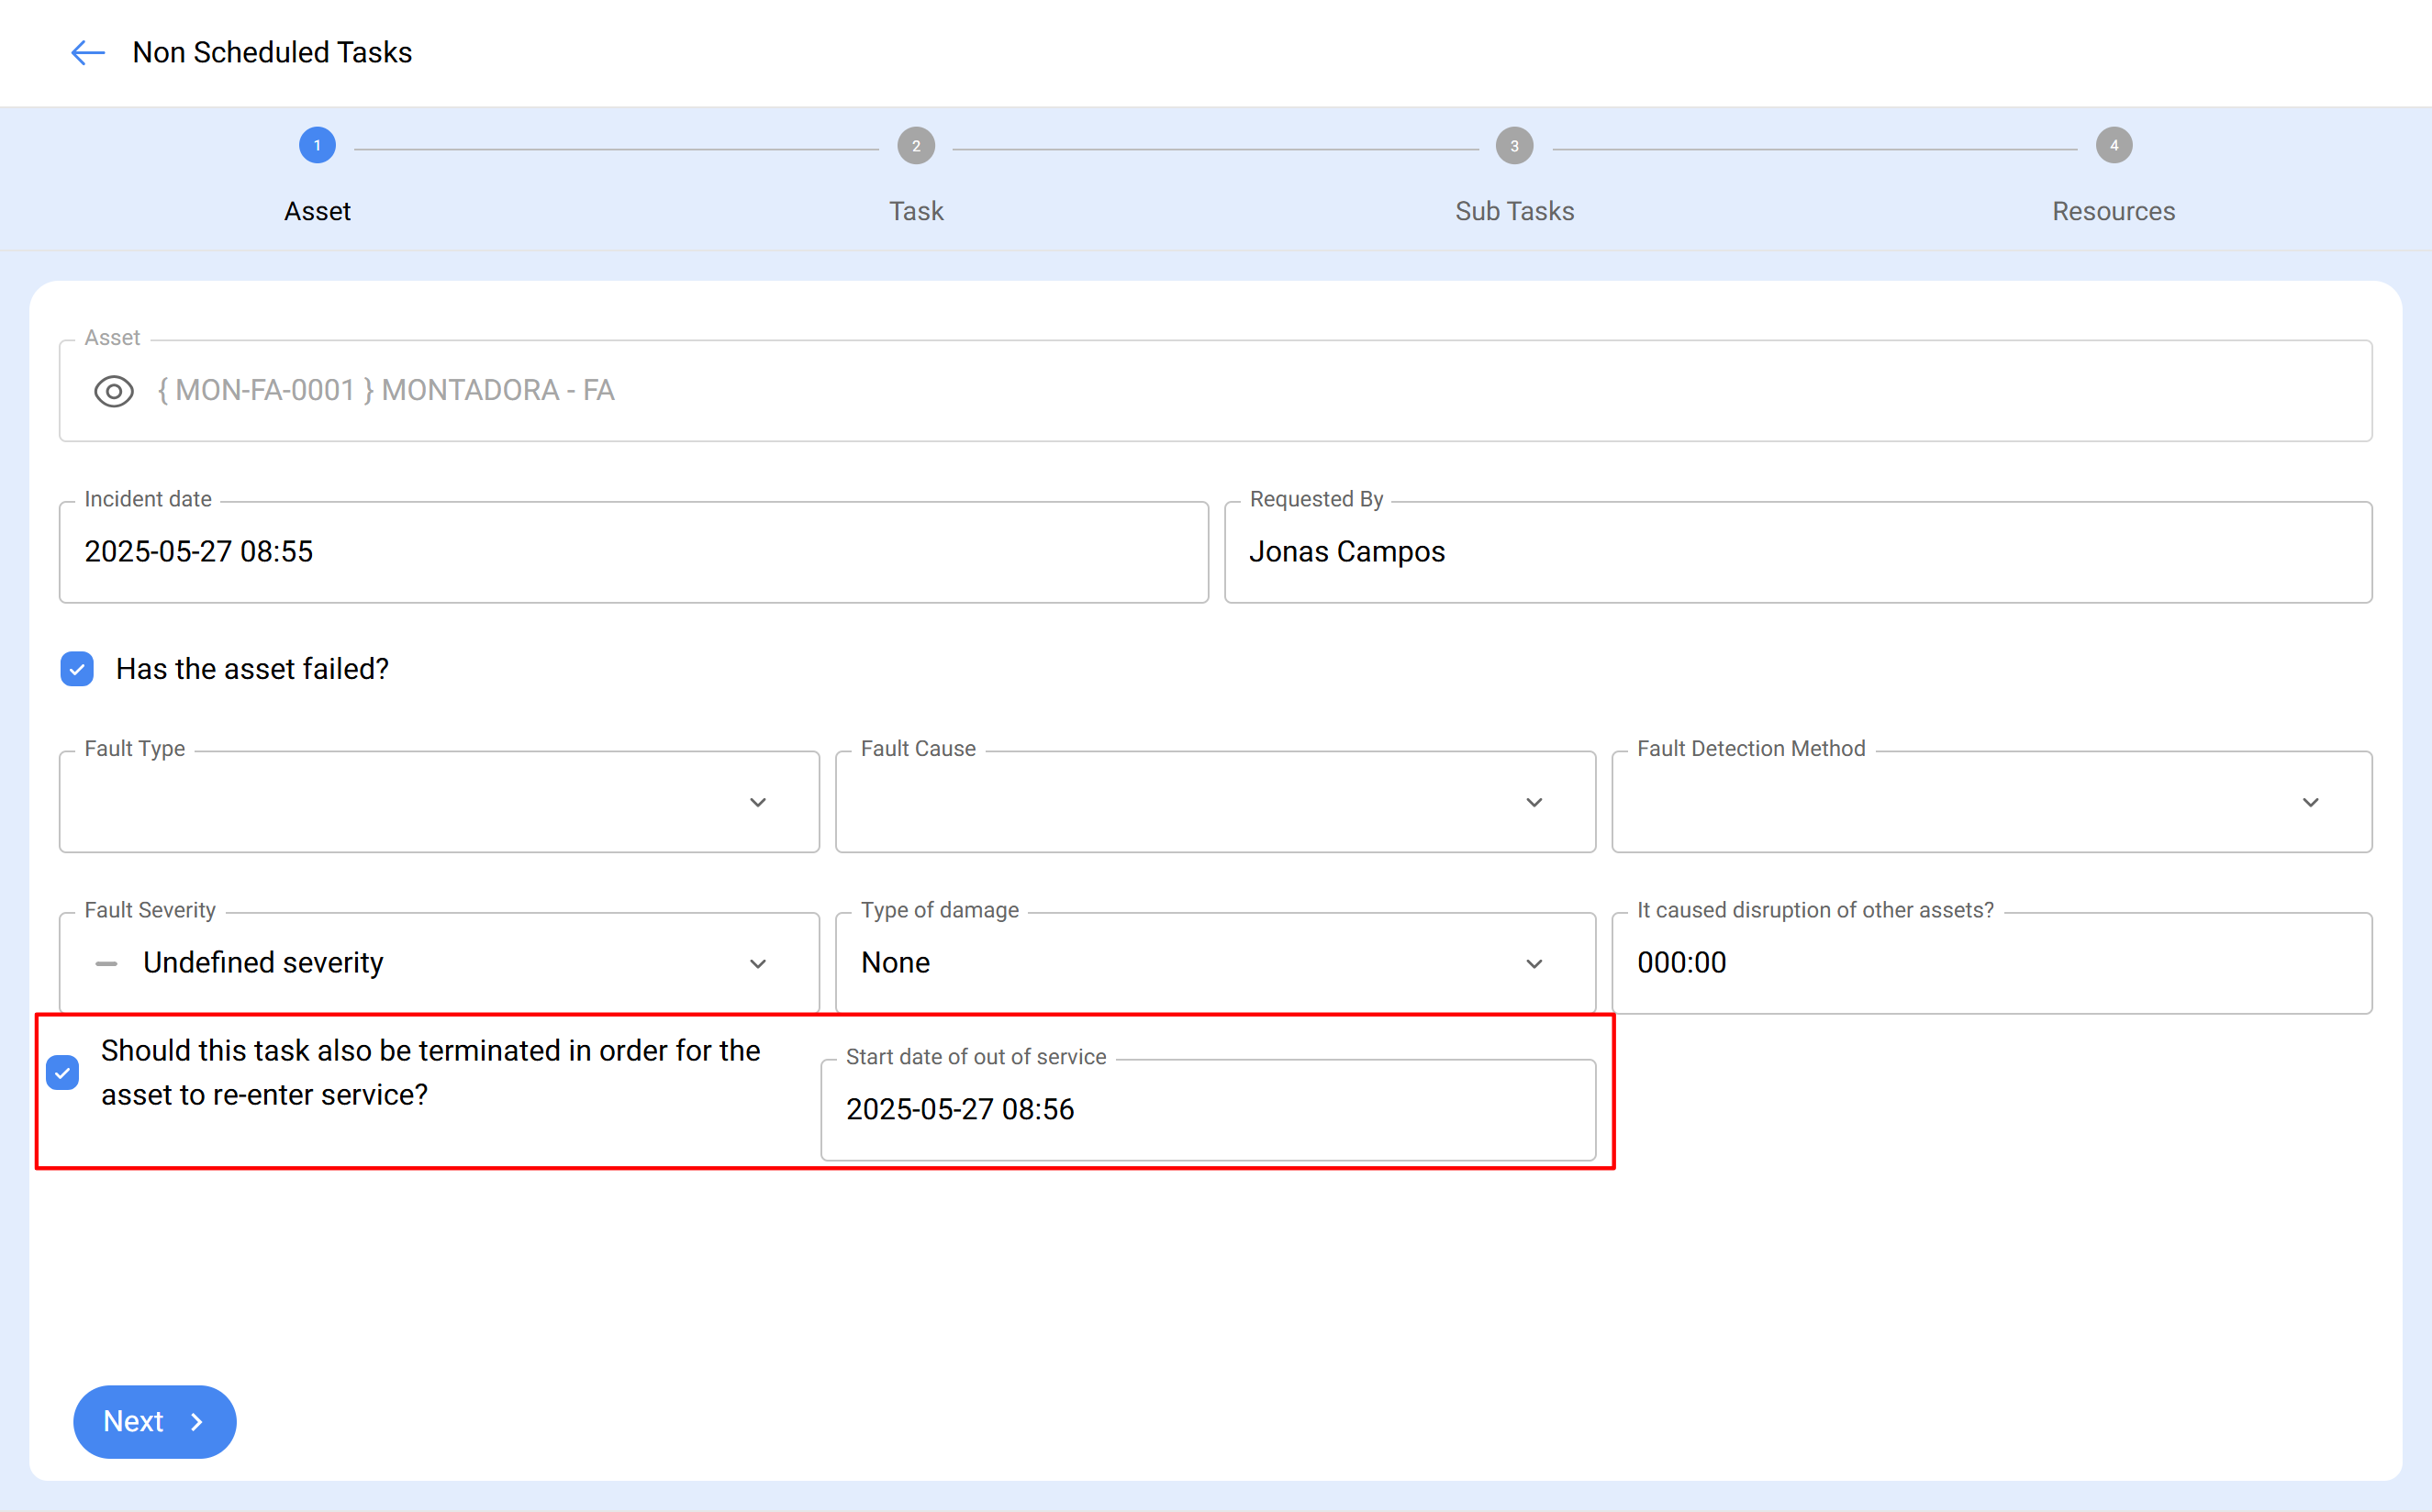Click the Non Scheduled Tasks title
The image size is (2432, 1512).
click(x=272, y=52)
